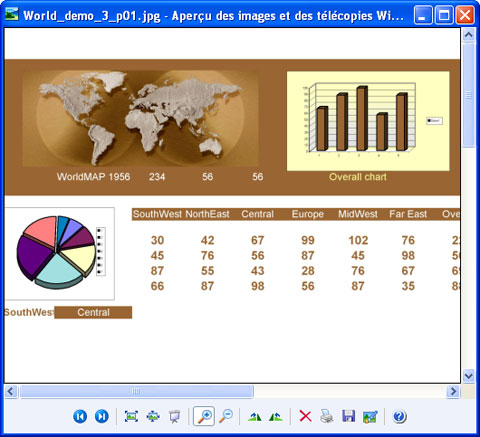The height and width of the screenshot is (437, 480).
Task: Click the 'NorthEast' column header
Action: (x=207, y=214)
